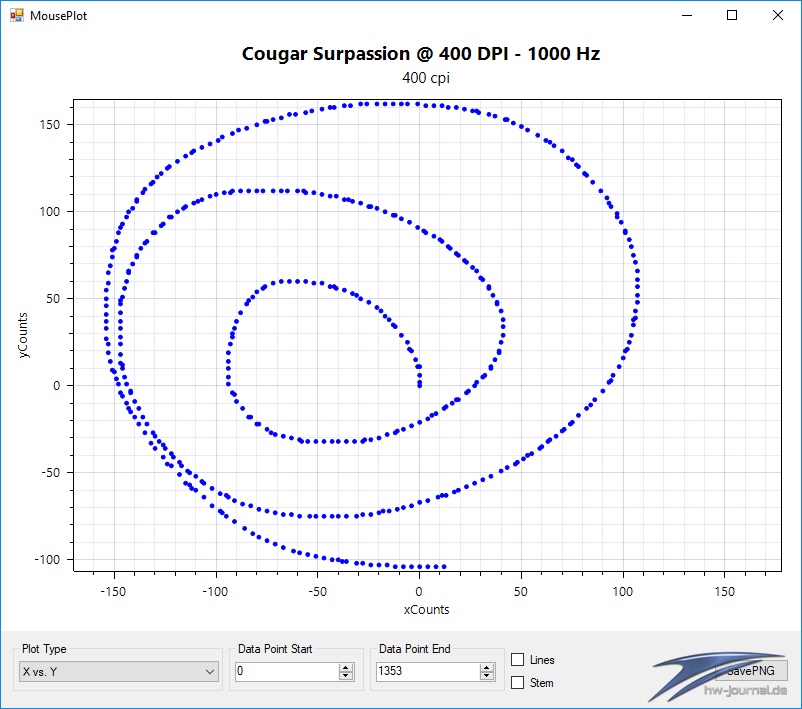
Task: Click x-axis tick label -150
Action: click(113, 592)
